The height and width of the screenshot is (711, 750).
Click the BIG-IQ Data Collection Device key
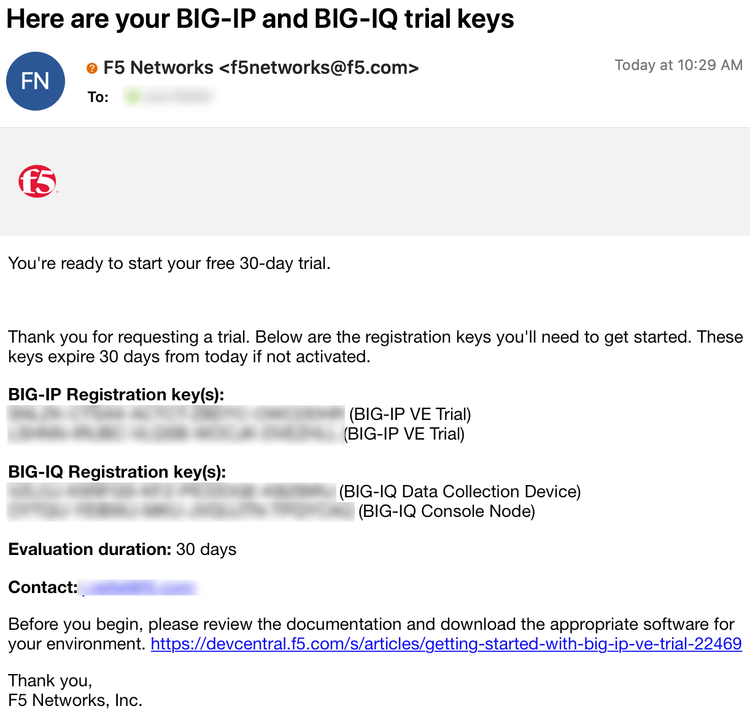point(171,492)
